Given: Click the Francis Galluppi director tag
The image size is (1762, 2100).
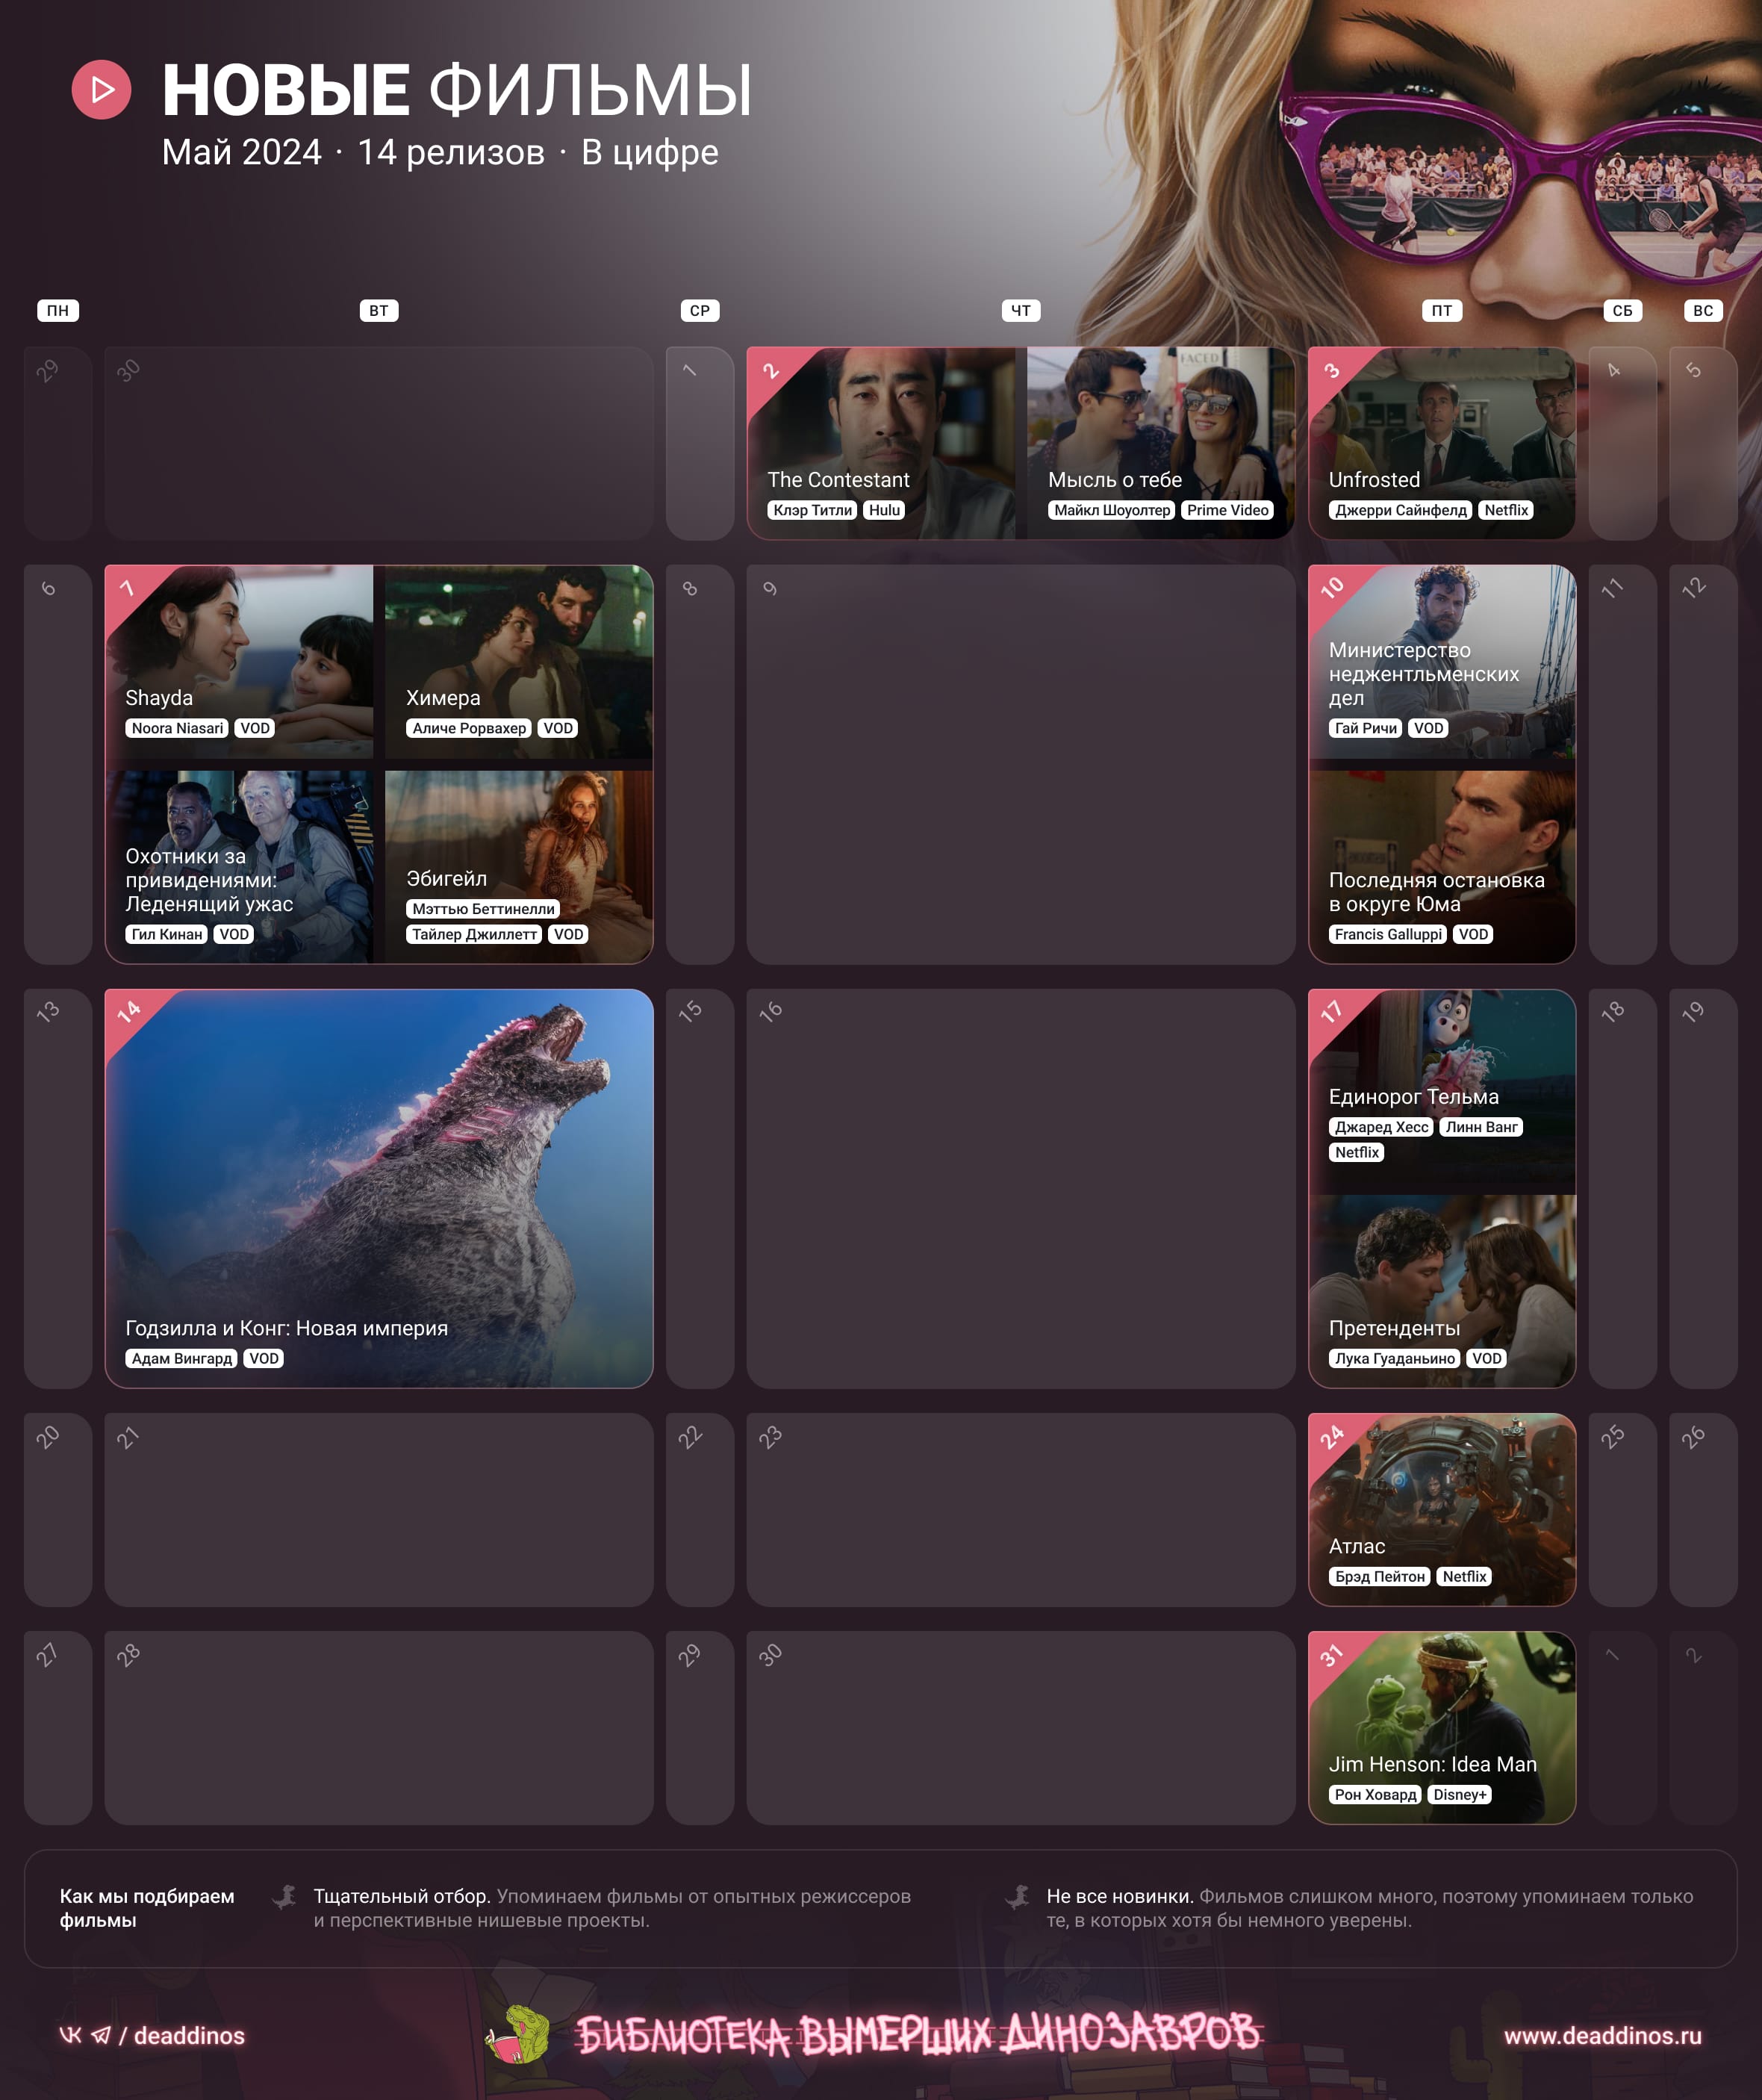Looking at the screenshot, I should [x=1388, y=934].
